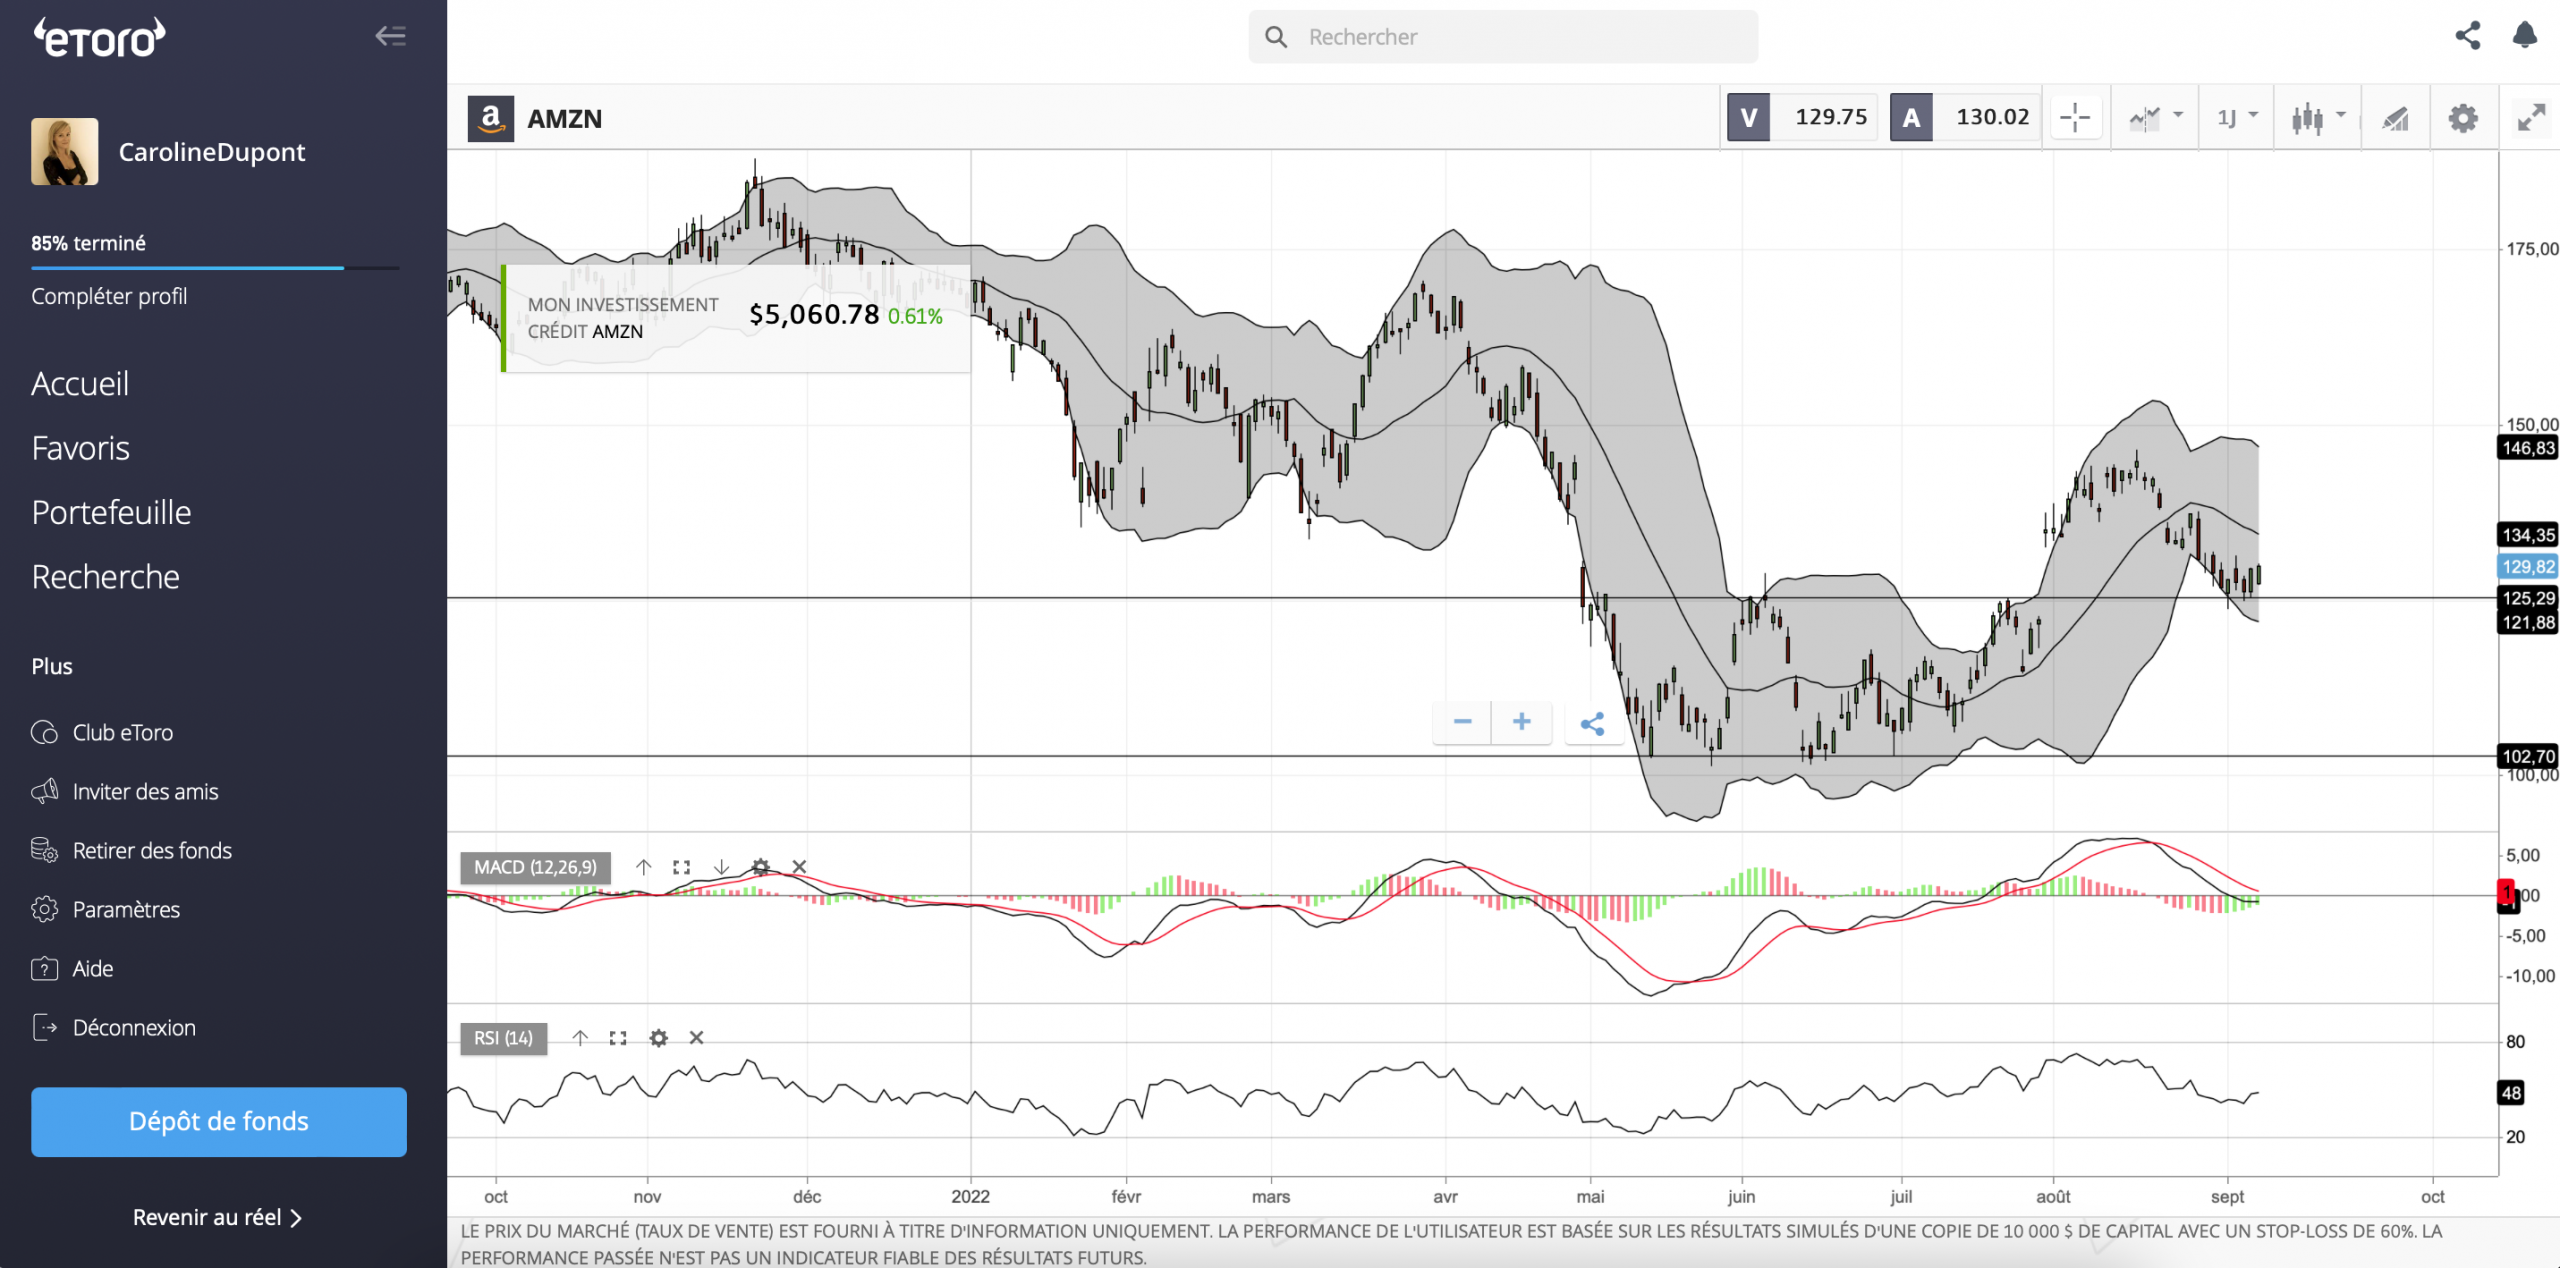Open notifications bell

coord(2525,36)
